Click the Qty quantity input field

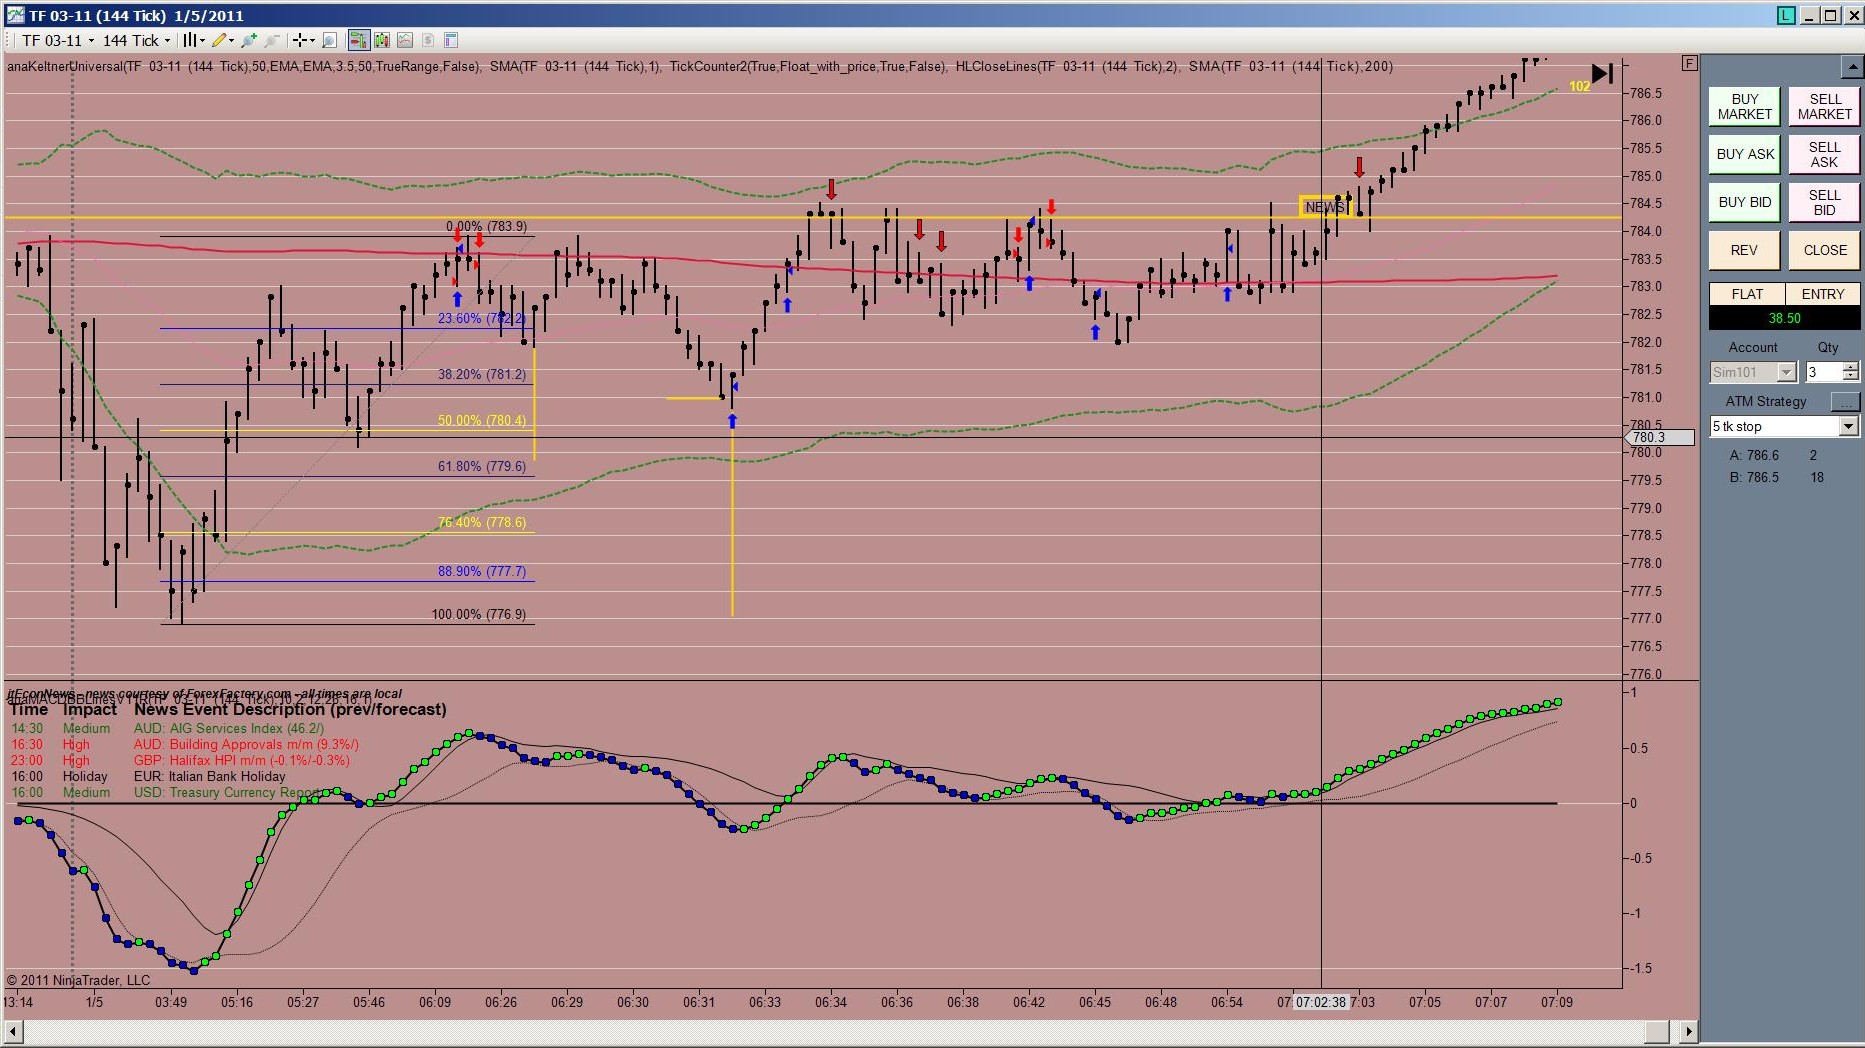pyautogui.click(x=1825, y=372)
